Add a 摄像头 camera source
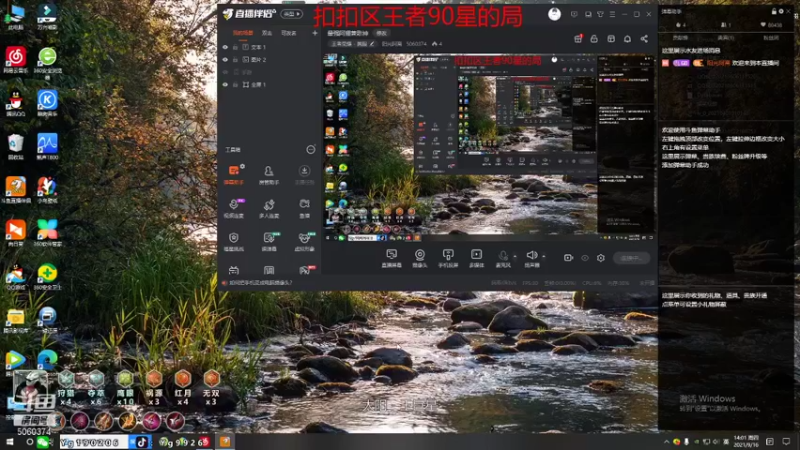 [x=419, y=258]
